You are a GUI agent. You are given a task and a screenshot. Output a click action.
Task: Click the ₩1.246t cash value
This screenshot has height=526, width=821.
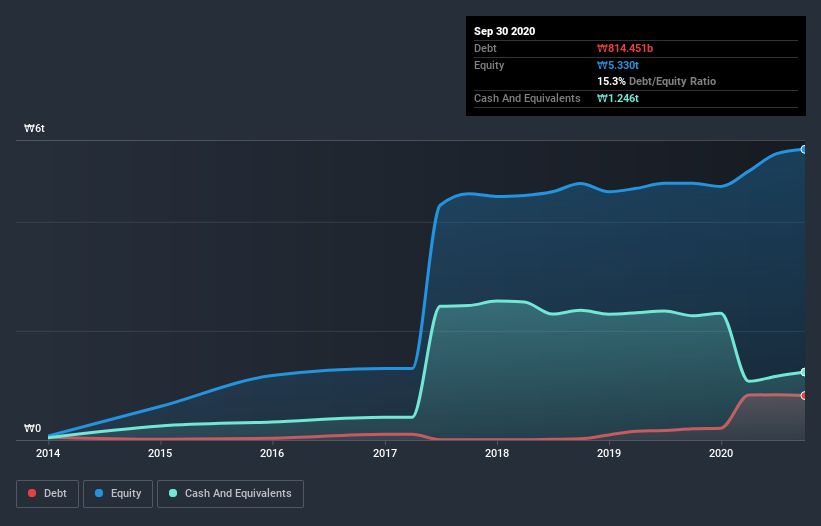tap(618, 98)
